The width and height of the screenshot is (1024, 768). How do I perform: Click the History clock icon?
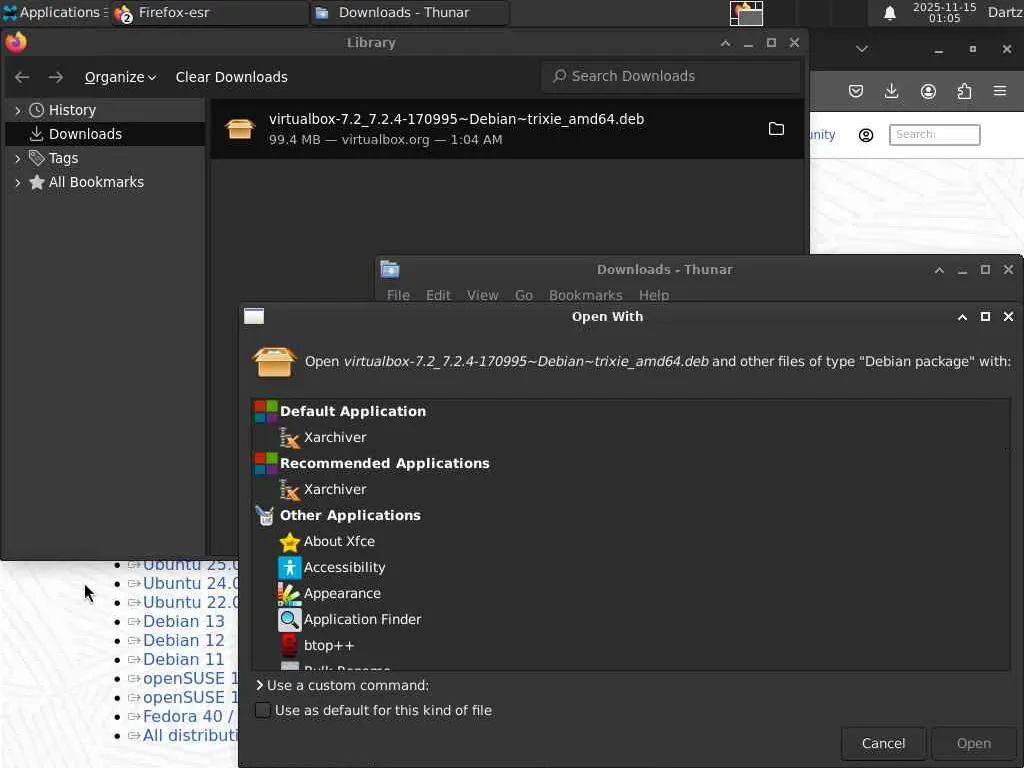tap(37, 110)
